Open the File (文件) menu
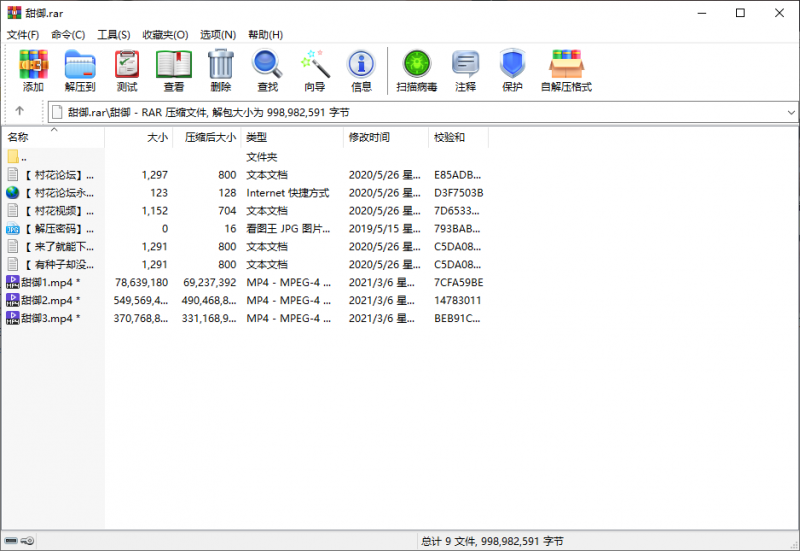The width and height of the screenshot is (800, 551). [23, 35]
